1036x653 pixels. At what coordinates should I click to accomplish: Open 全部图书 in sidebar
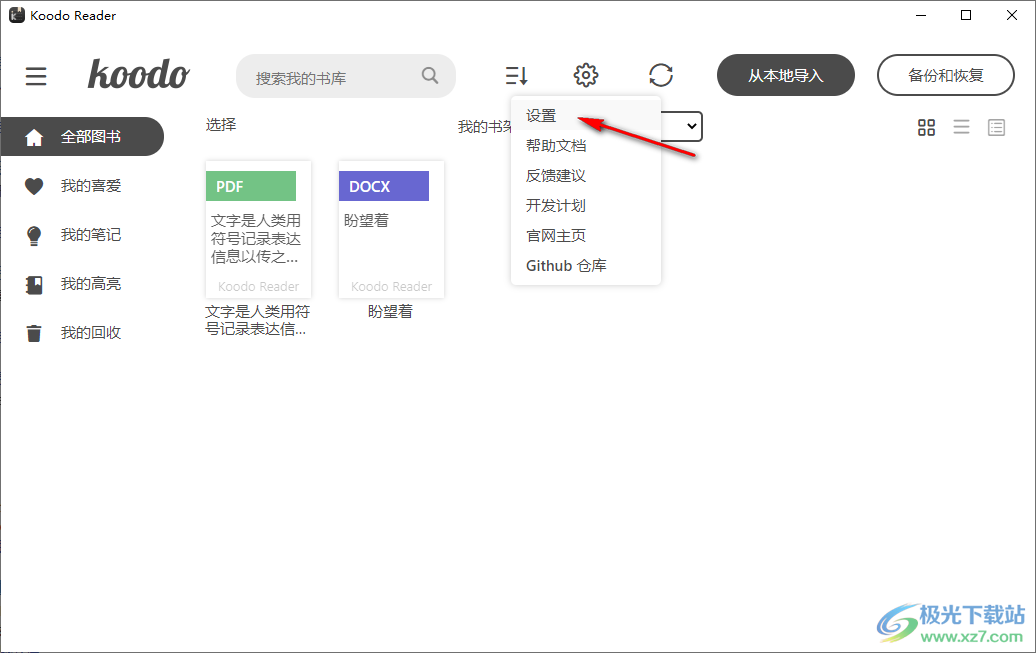(82, 137)
